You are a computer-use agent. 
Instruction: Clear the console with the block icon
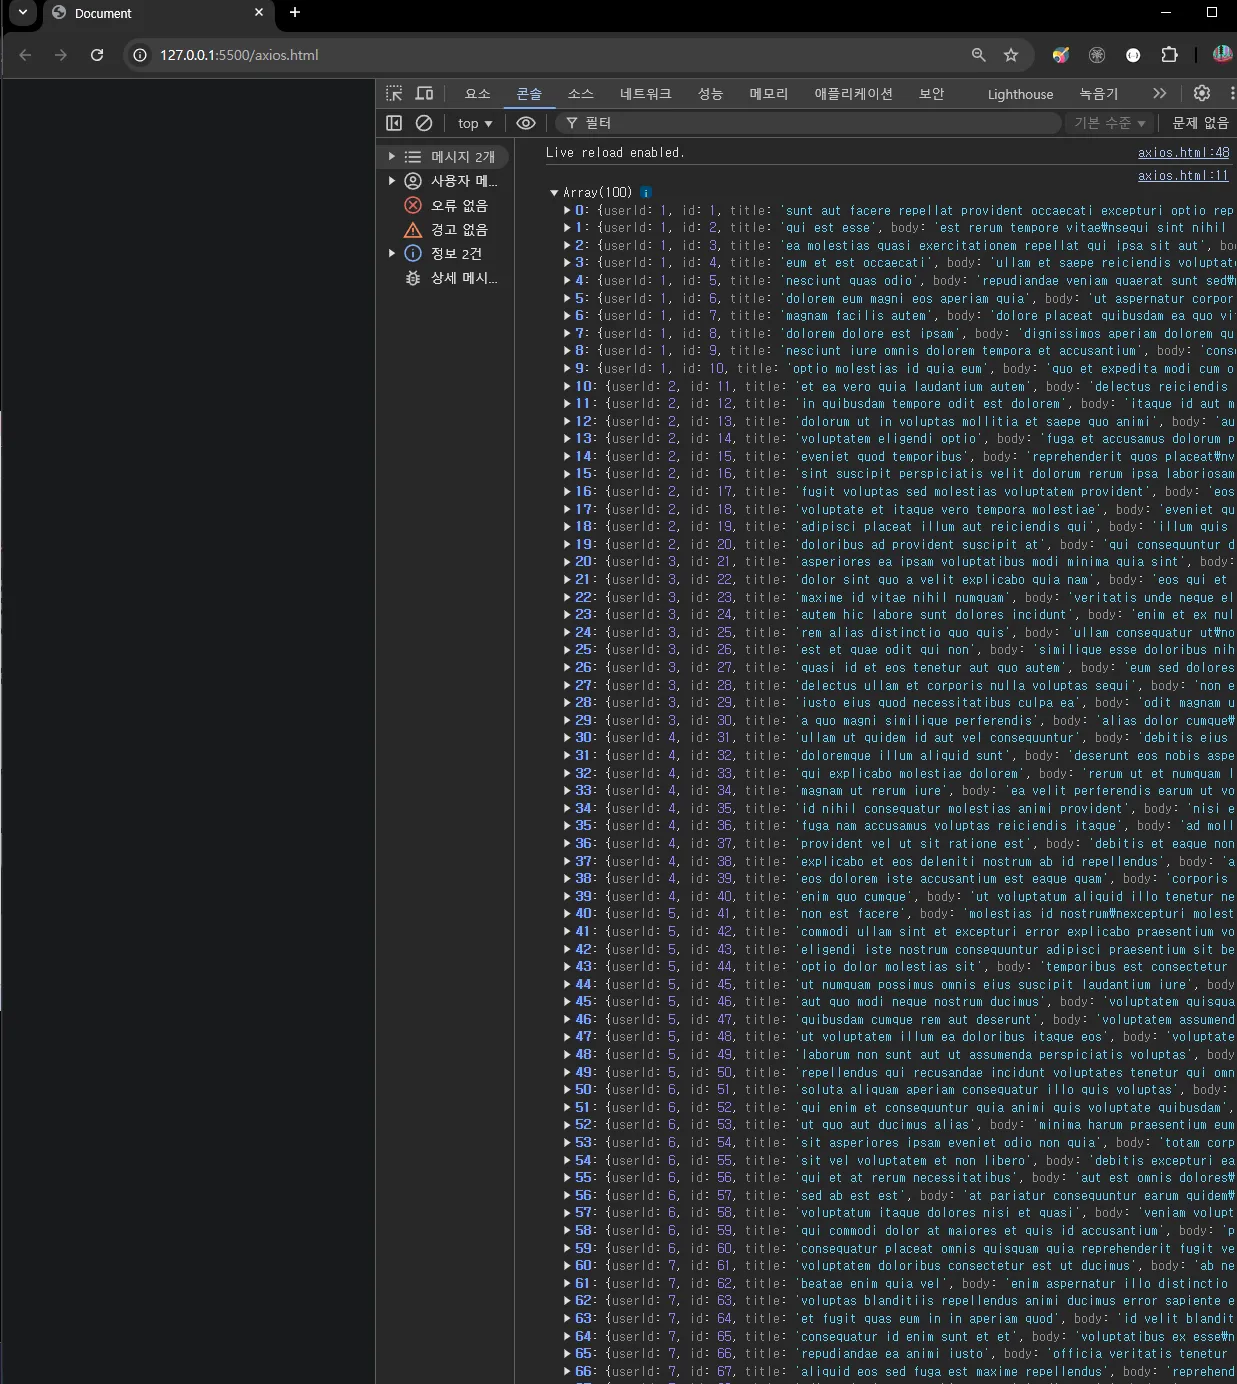click(424, 123)
